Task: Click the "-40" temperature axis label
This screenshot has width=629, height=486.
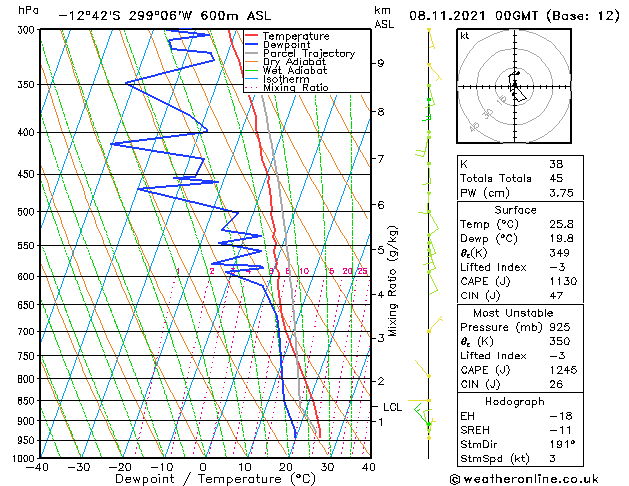Action: tap(37, 467)
